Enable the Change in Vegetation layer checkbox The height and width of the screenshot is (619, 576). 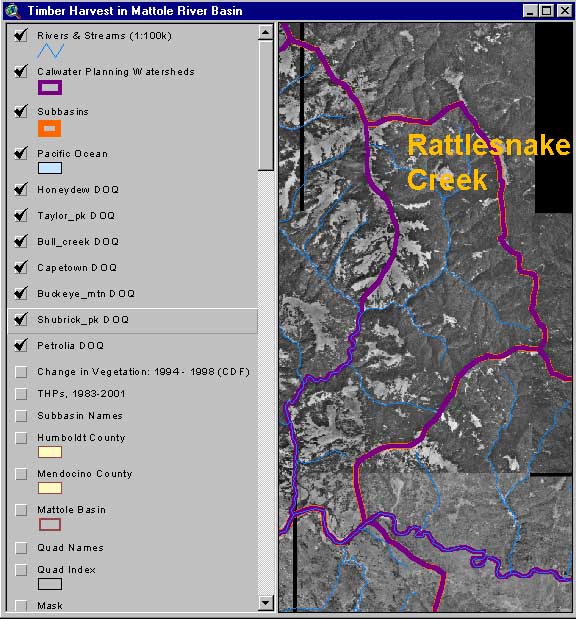[21, 372]
